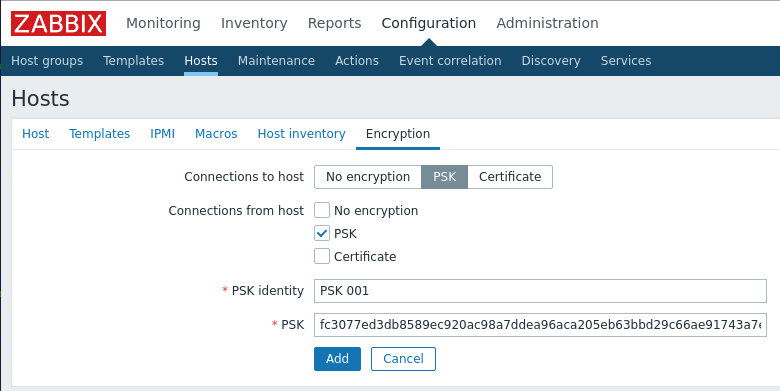Switch to the IPMI tab
780x391 pixels.
point(163,134)
